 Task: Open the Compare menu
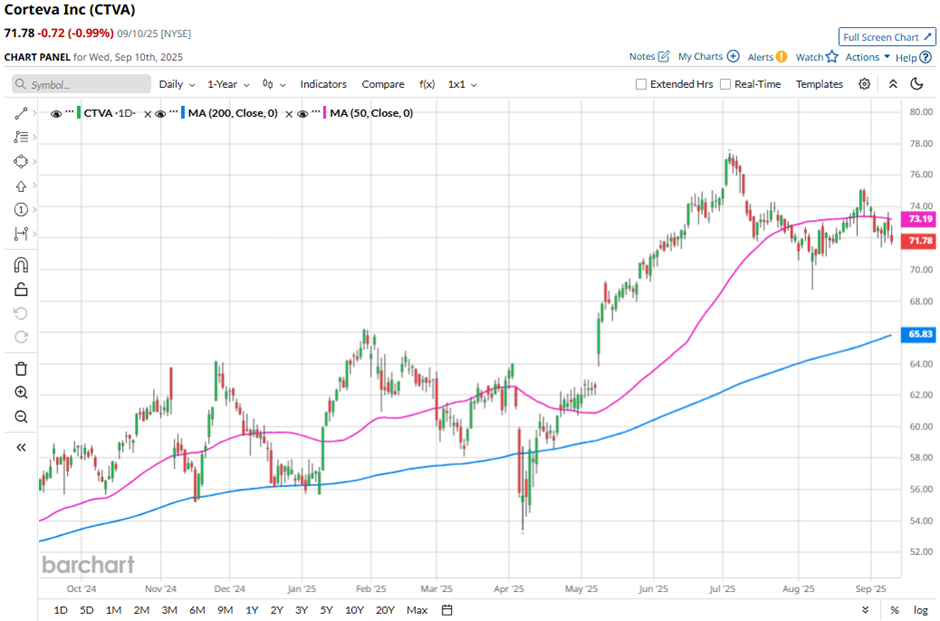(x=383, y=85)
